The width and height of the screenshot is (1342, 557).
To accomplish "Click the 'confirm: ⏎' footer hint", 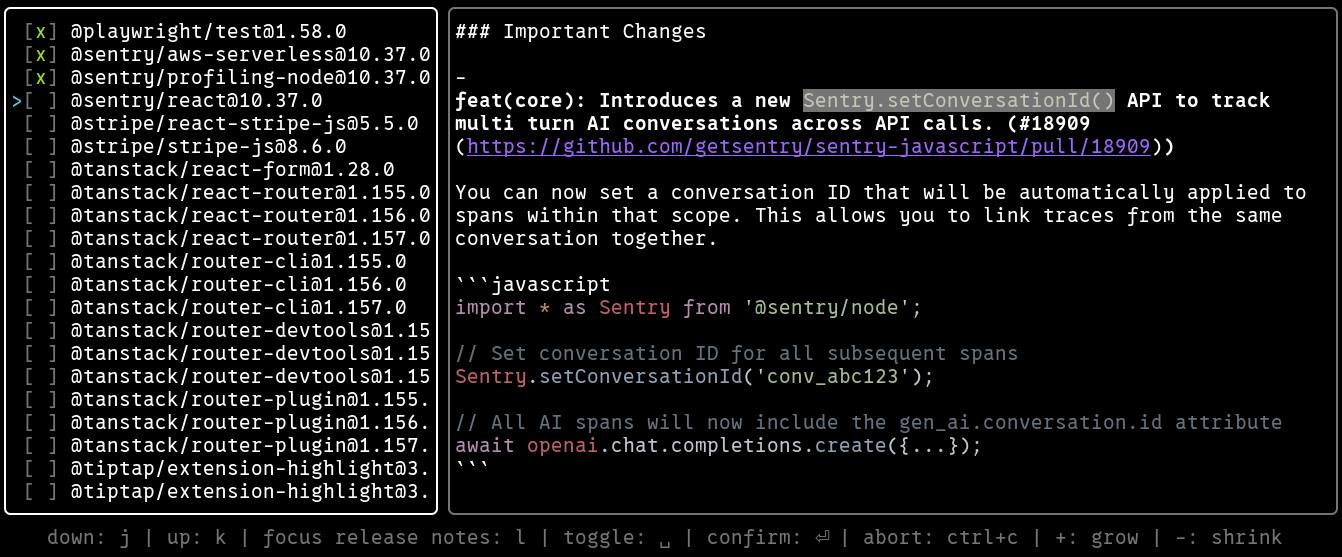I will click(768, 538).
